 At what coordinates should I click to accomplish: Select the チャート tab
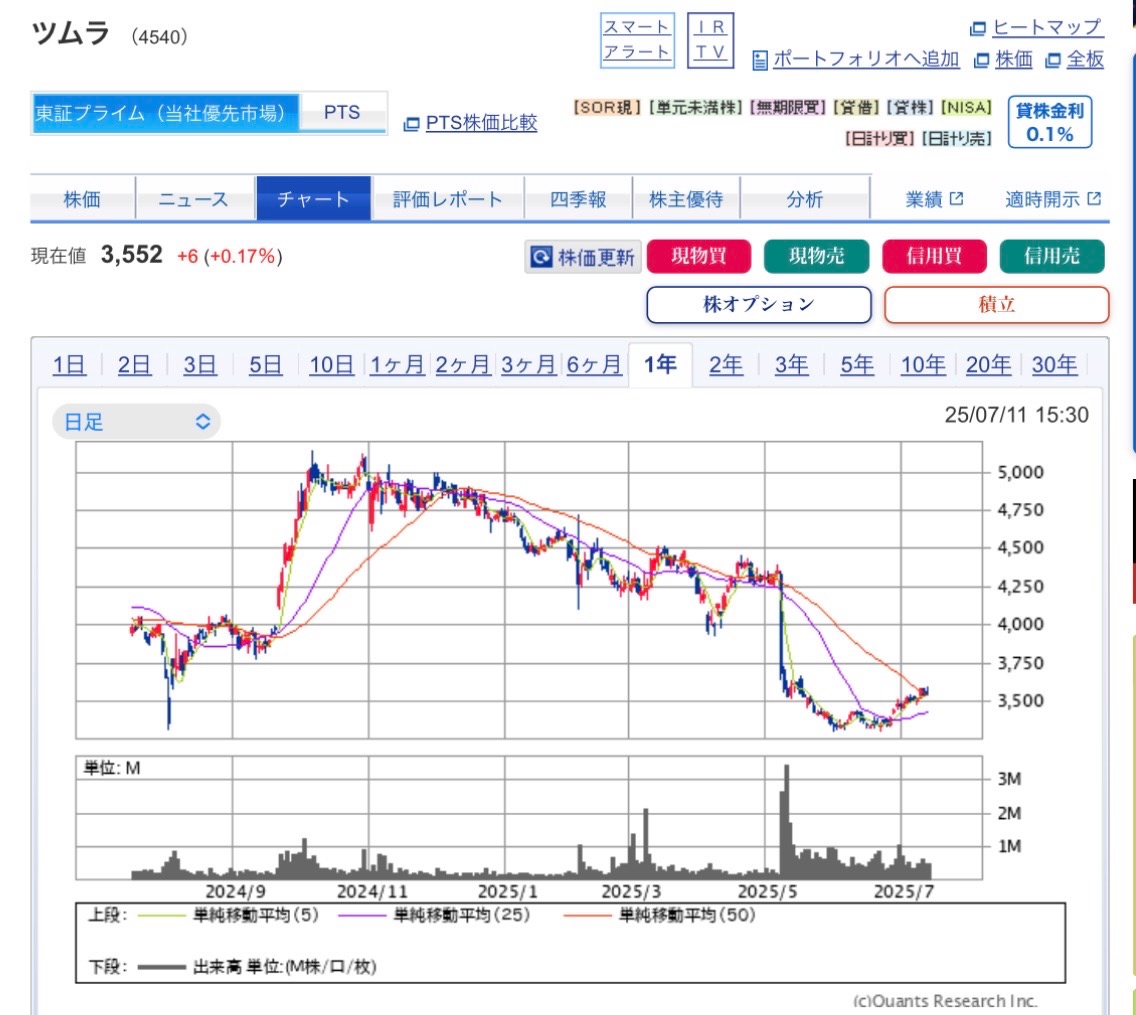313,199
